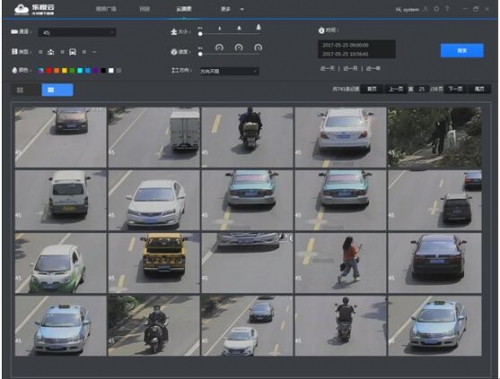Click the blue search button

click(462, 50)
